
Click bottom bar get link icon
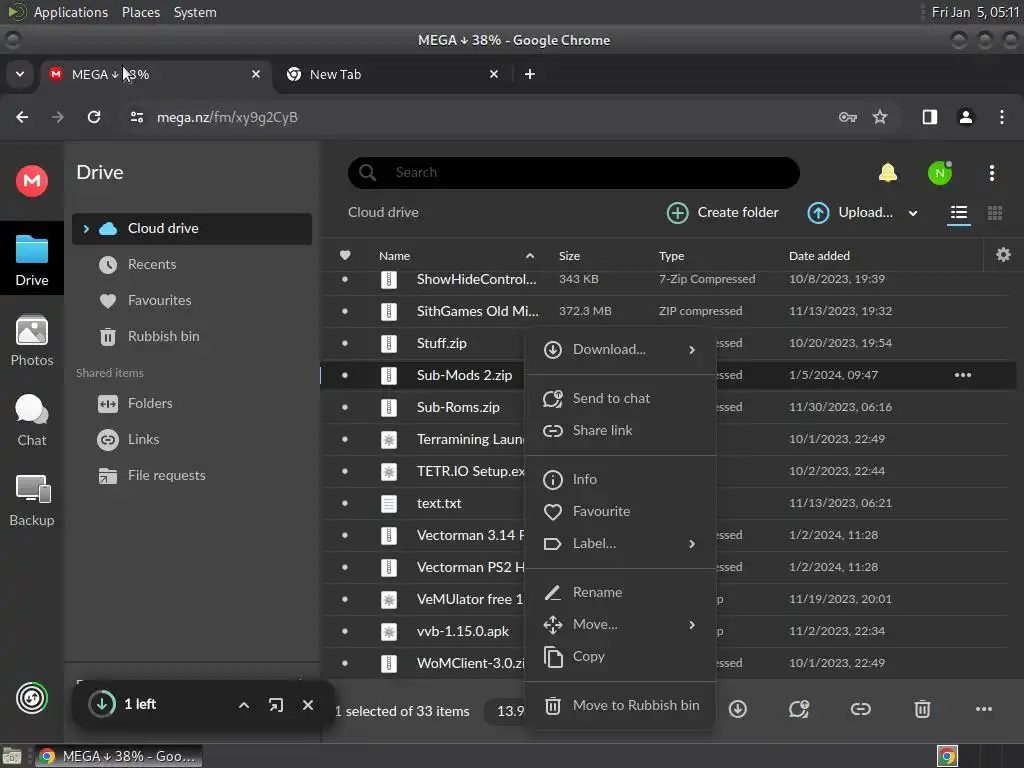(861, 709)
